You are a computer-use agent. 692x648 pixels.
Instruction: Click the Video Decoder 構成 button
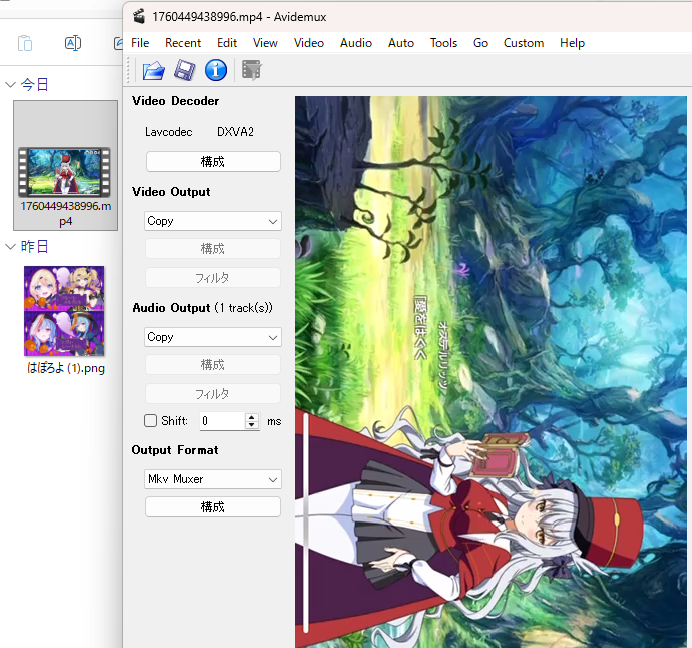(x=213, y=161)
